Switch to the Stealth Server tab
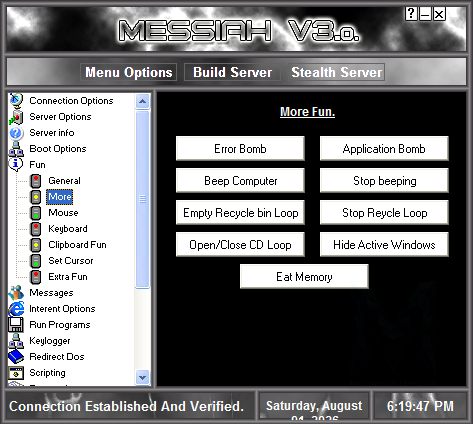Screen dimensions: 473x424 tap(337, 72)
